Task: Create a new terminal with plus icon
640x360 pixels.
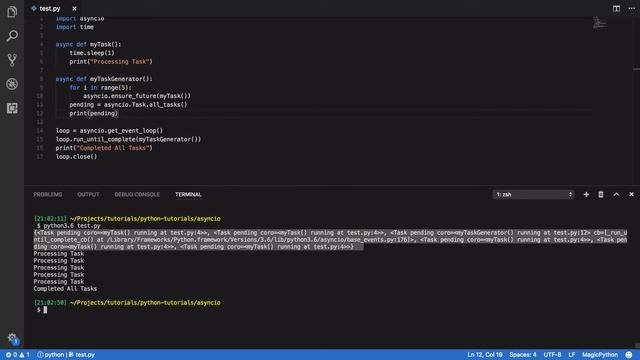Action: [586, 195]
